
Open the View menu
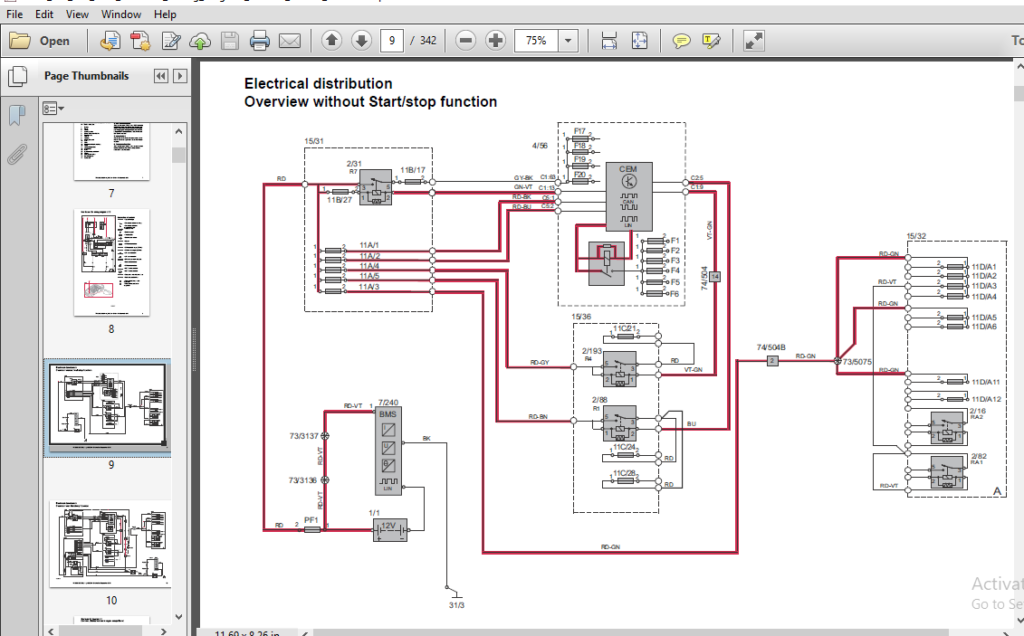click(77, 14)
